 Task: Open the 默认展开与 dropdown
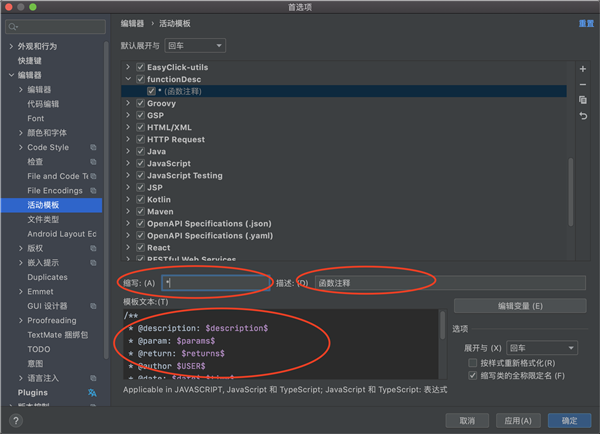[x=195, y=45]
